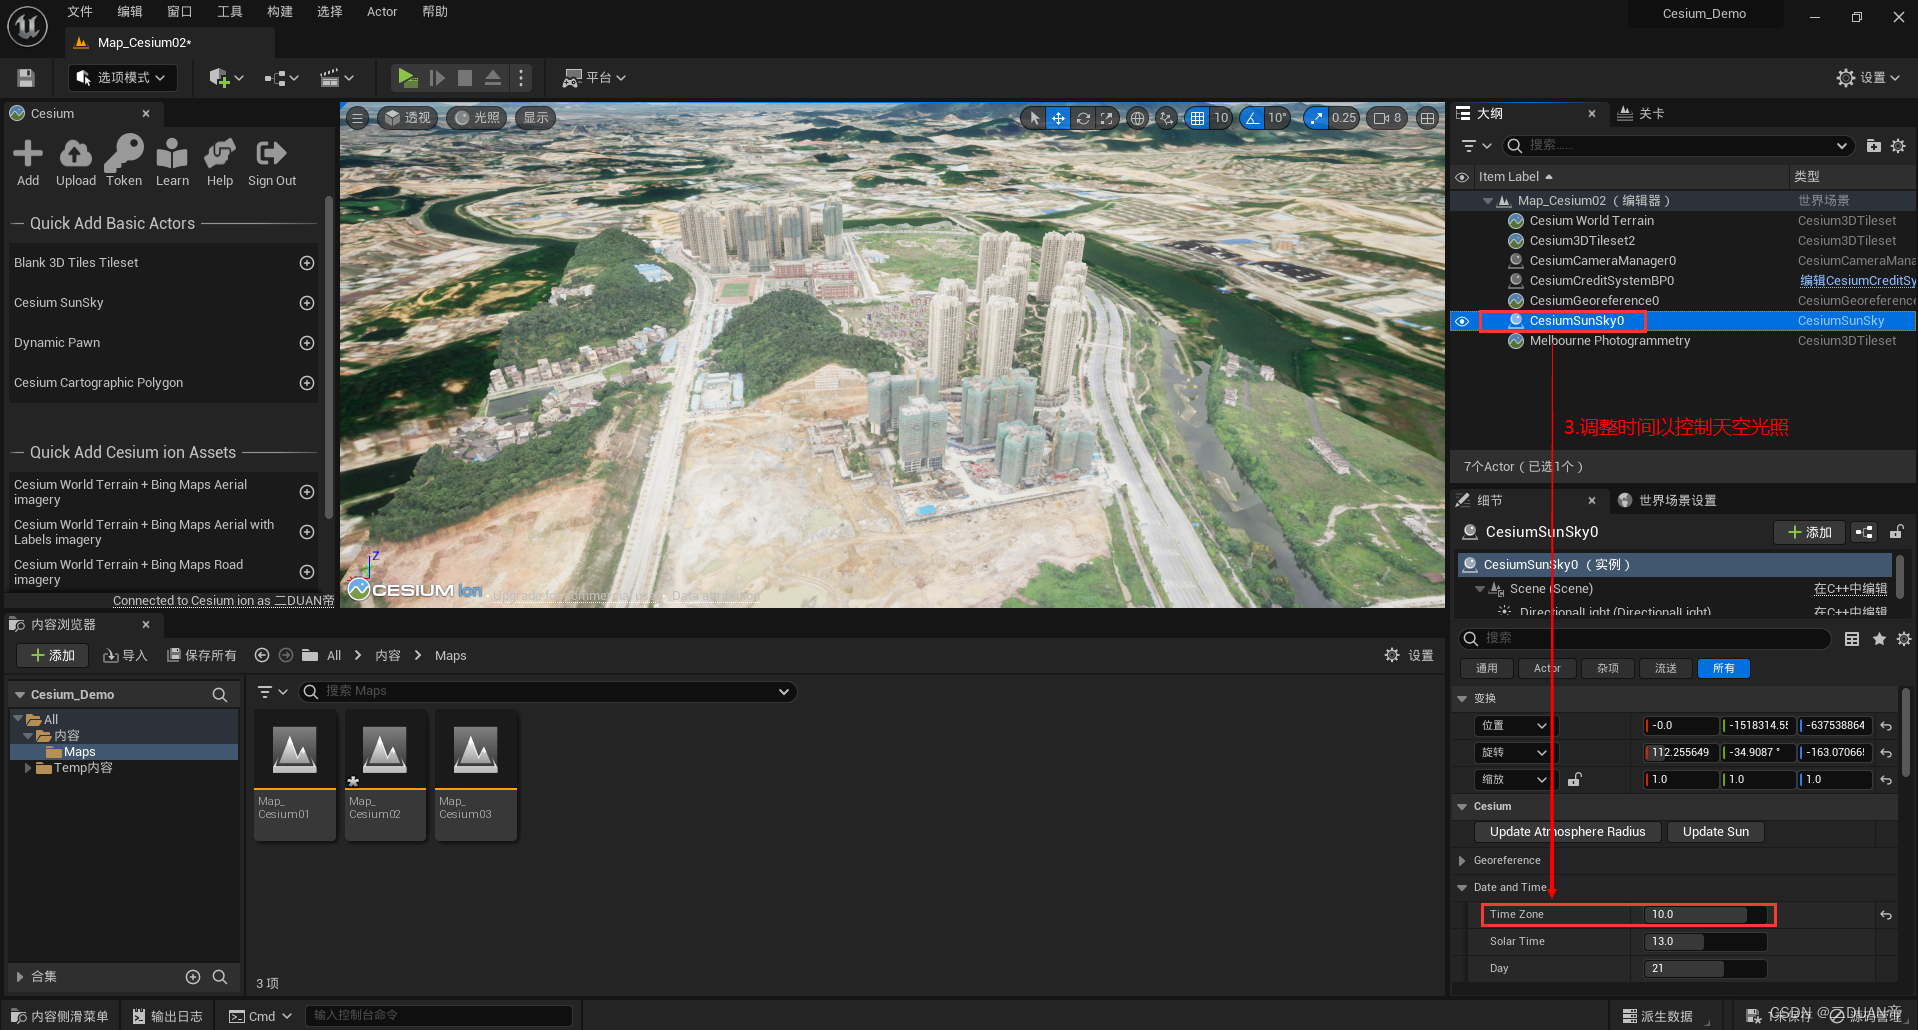Open the 文件 menu

tap(80, 12)
